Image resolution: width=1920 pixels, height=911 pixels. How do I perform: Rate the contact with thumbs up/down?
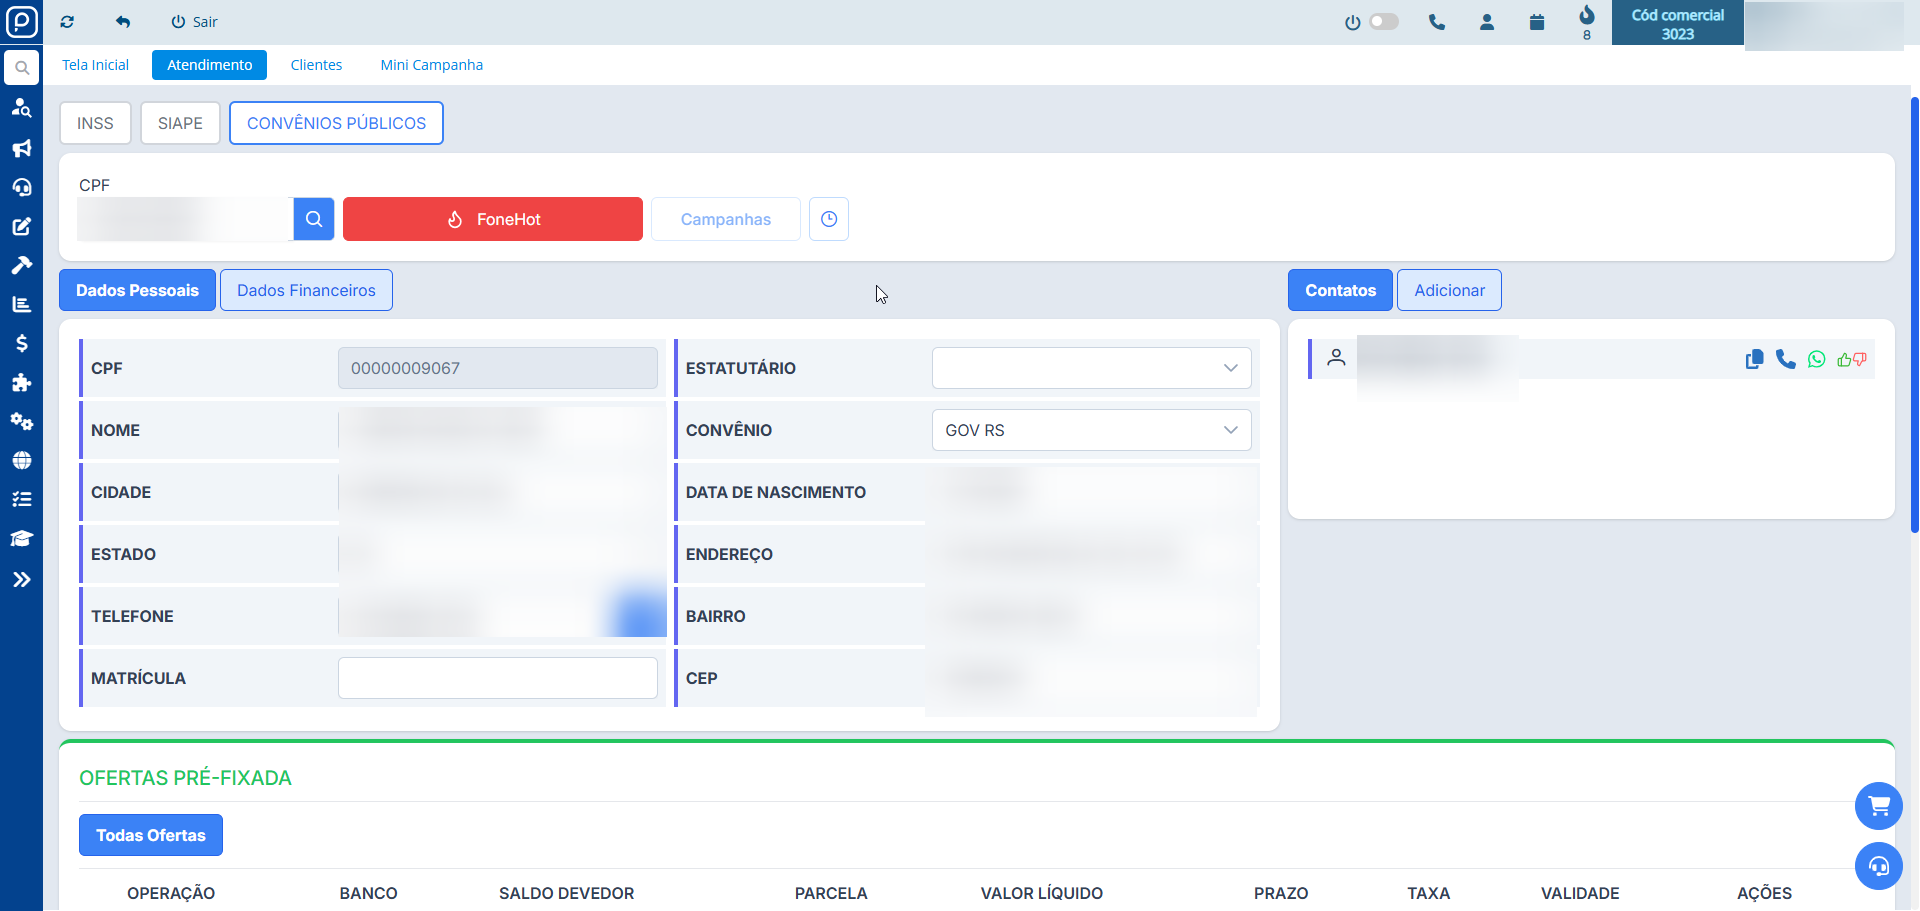[x=1851, y=359]
